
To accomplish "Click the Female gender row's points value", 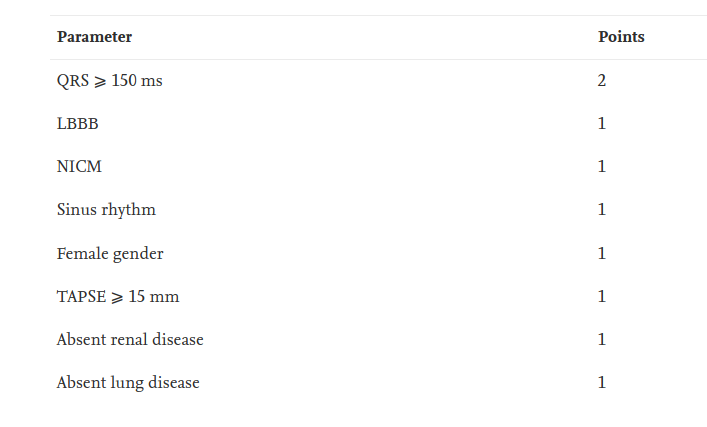I will click(602, 254).
